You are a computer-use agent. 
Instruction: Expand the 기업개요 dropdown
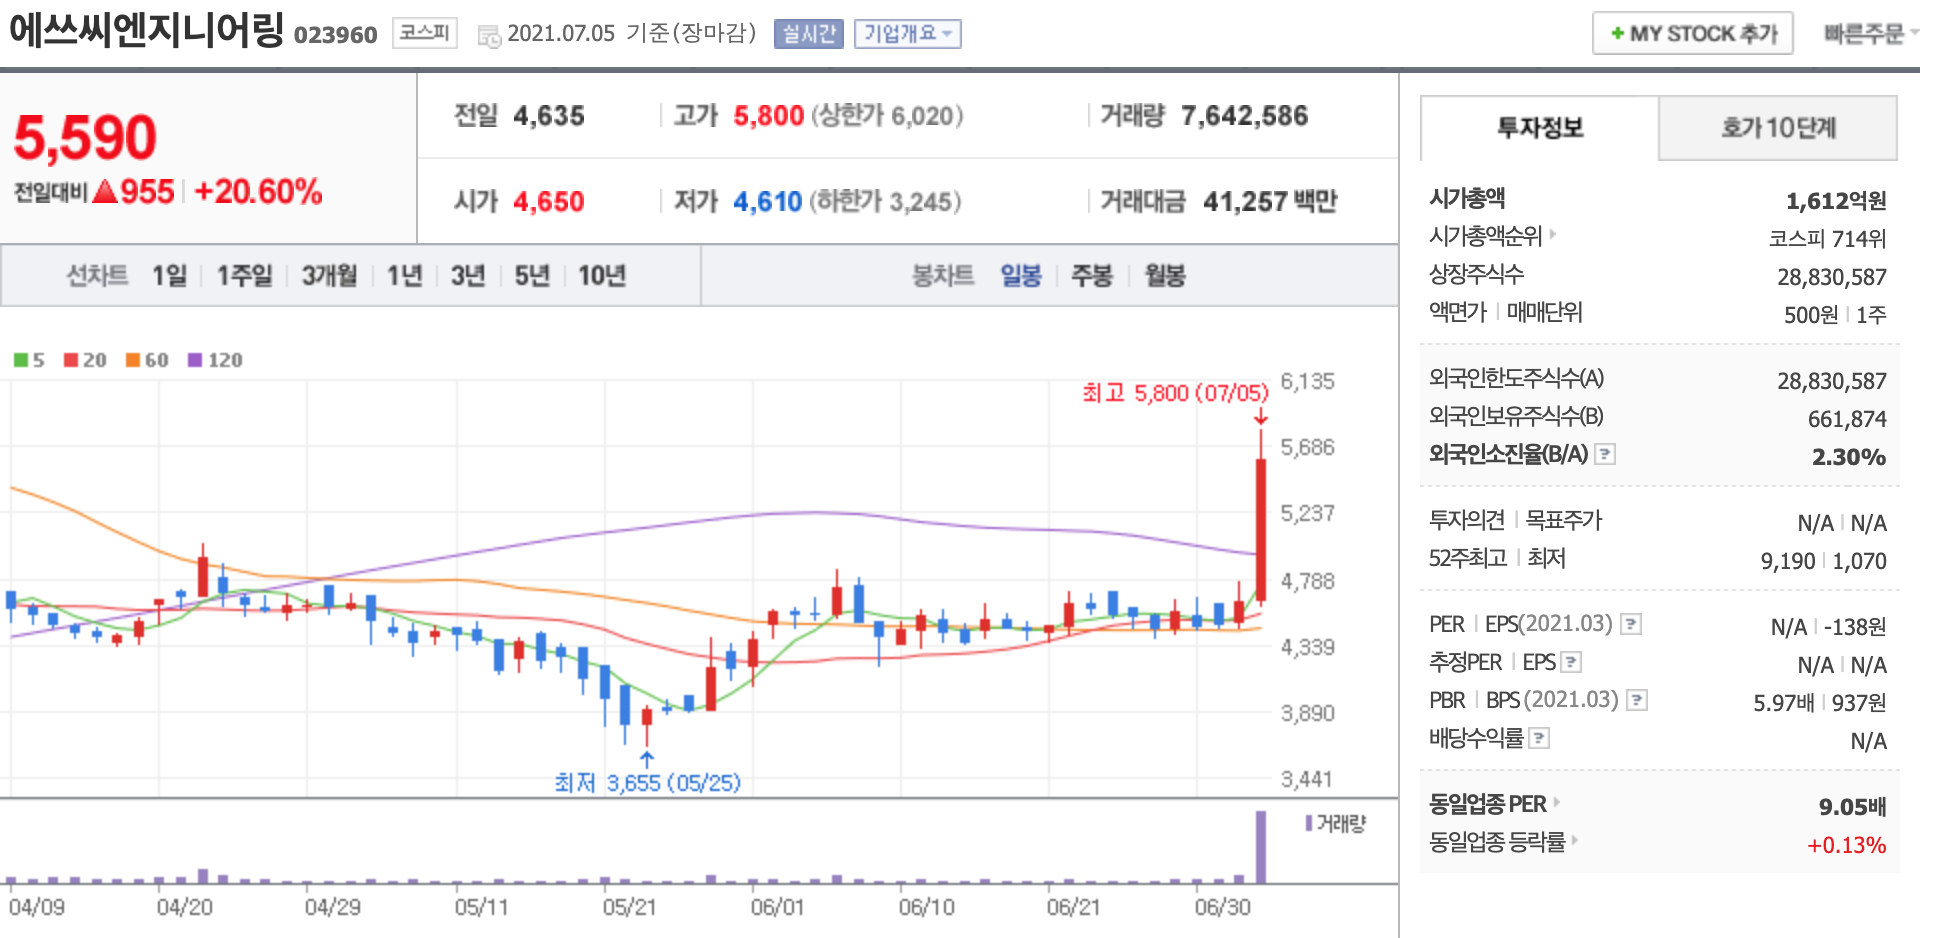pyautogui.click(x=907, y=34)
